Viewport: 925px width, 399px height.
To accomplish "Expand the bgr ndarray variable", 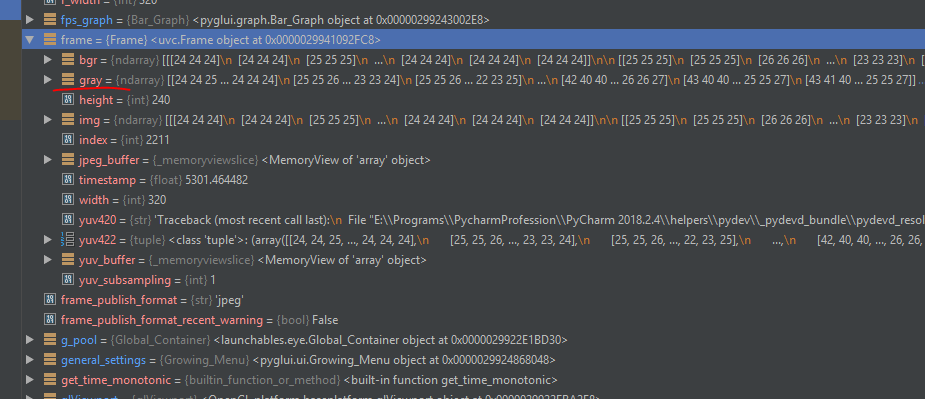I will tap(48, 60).
